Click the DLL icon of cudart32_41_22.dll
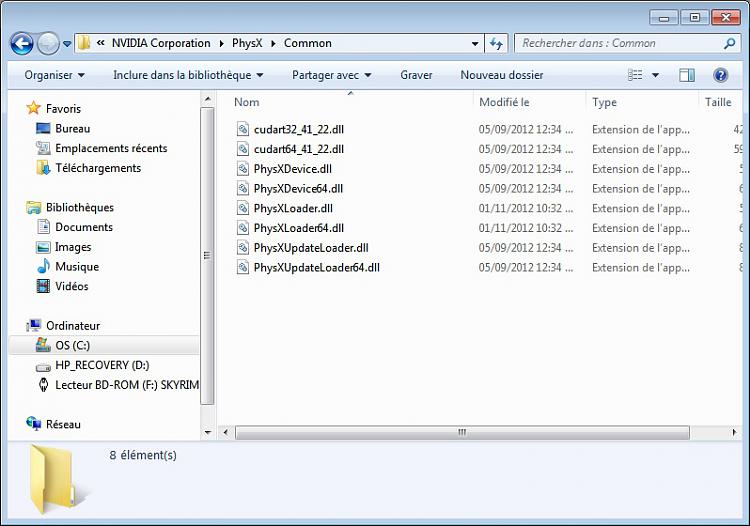 [243, 129]
